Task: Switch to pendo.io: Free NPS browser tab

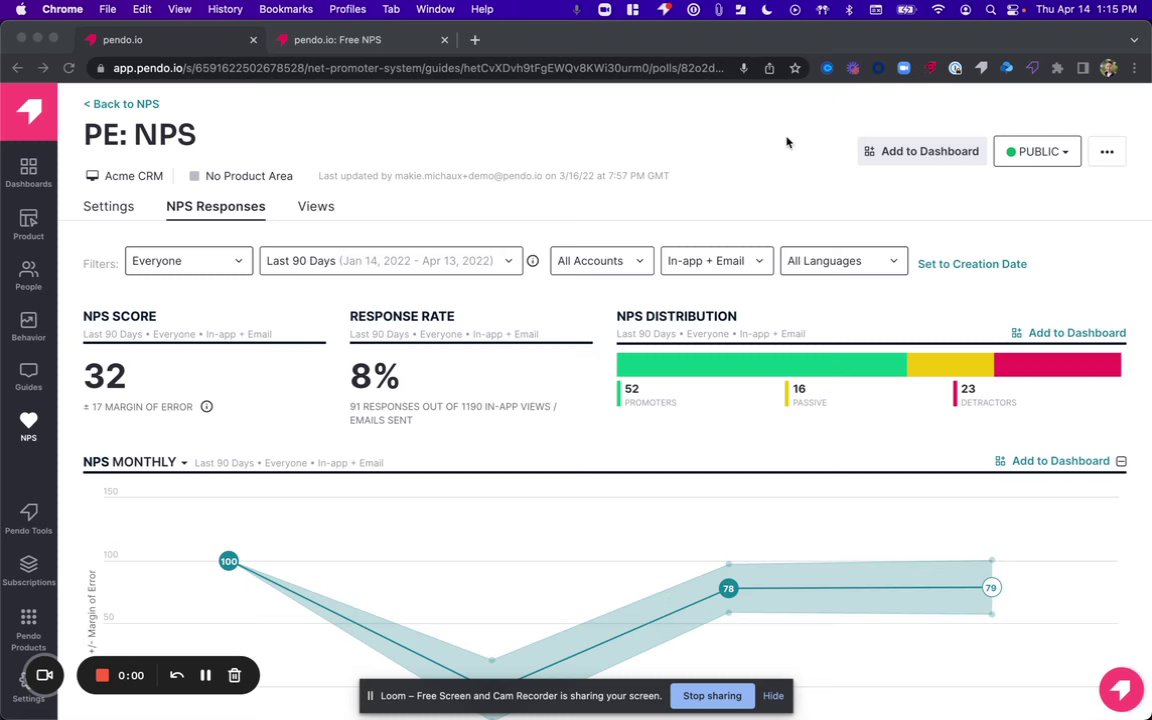Action: pos(363,40)
